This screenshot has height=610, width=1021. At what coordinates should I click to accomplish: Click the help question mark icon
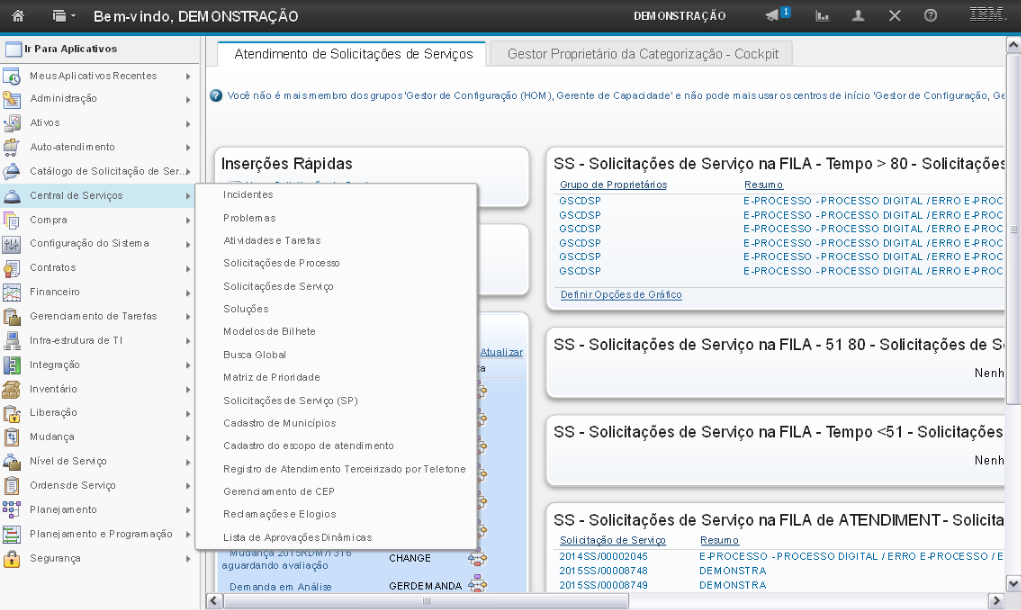coord(930,16)
